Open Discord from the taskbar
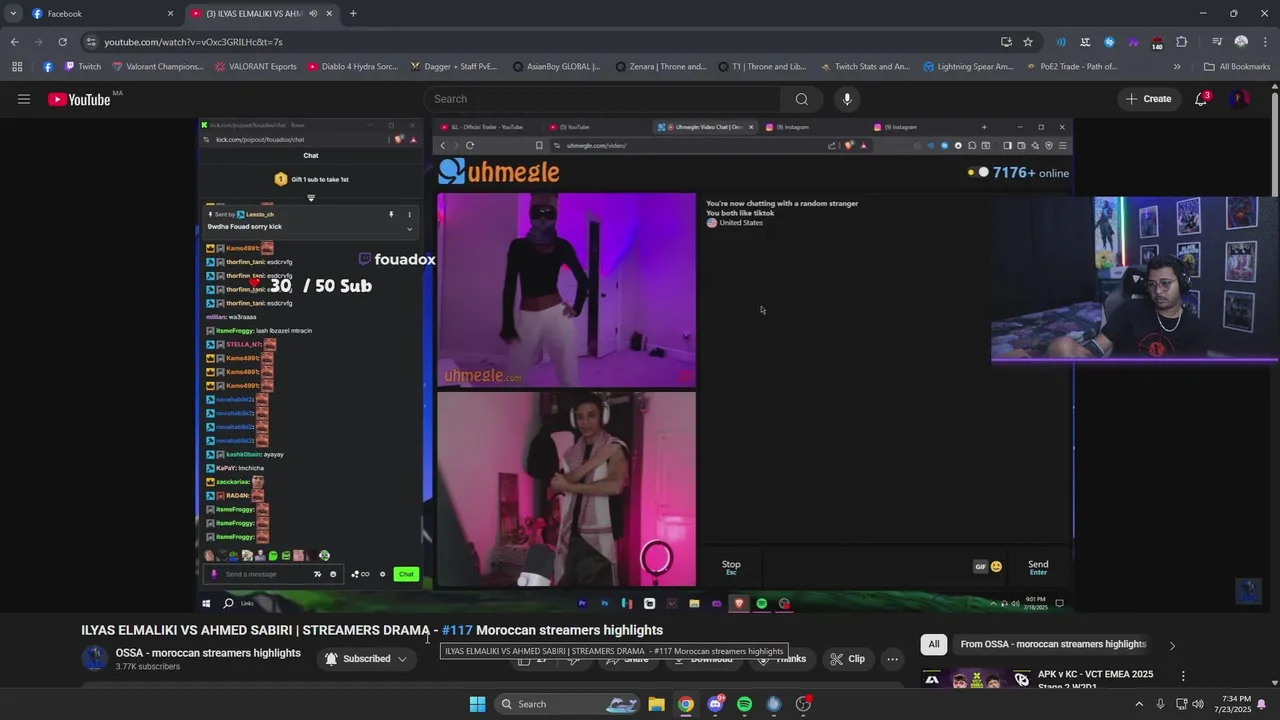Image resolution: width=1280 pixels, height=720 pixels. pyautogui.click(x=715, y=704)
